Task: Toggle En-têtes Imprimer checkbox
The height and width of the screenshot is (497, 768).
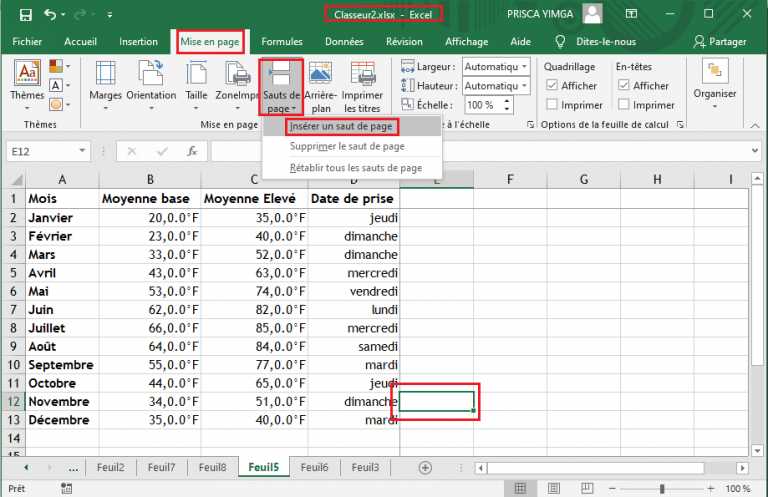Action: coord(624,104)
